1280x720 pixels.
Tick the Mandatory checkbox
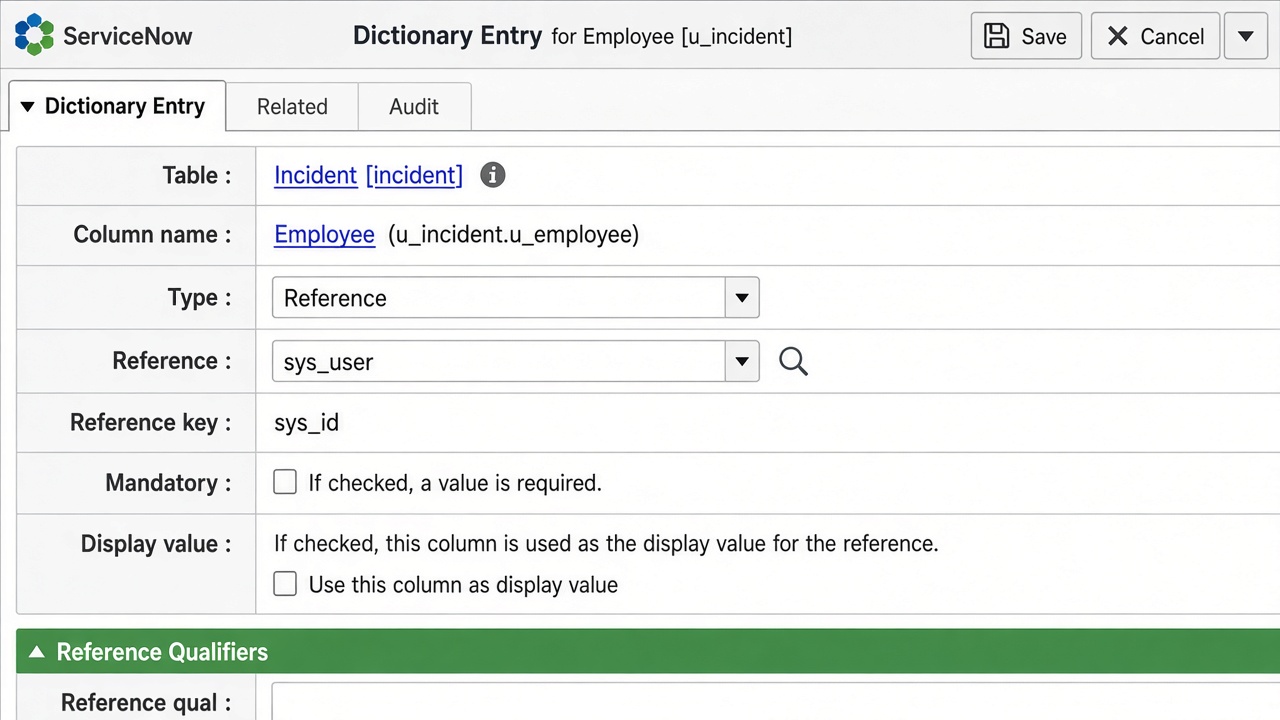285,482
